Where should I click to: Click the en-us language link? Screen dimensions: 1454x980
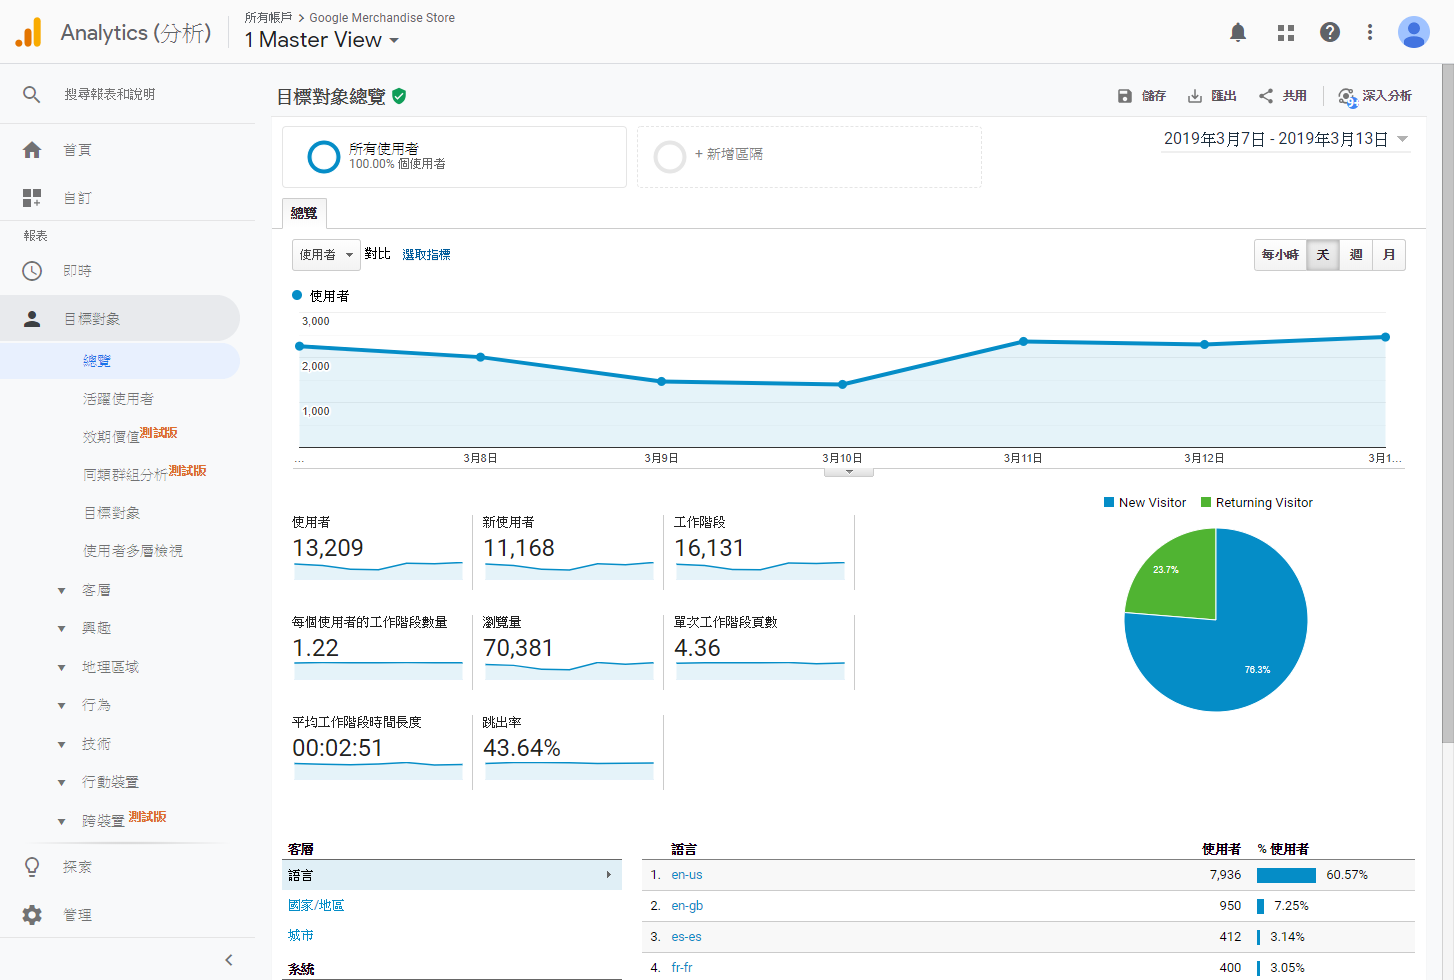686,875
